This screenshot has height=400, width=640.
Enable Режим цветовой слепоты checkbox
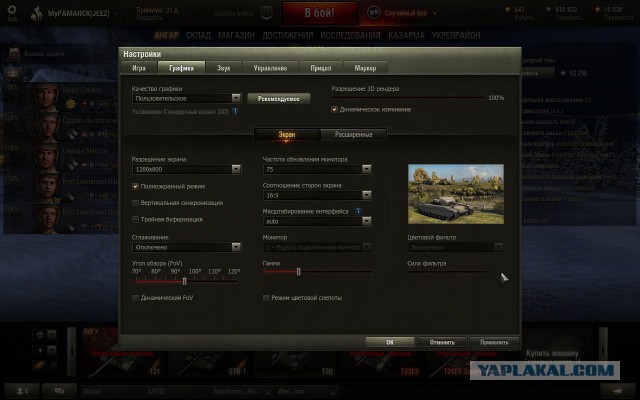point(266,298)
